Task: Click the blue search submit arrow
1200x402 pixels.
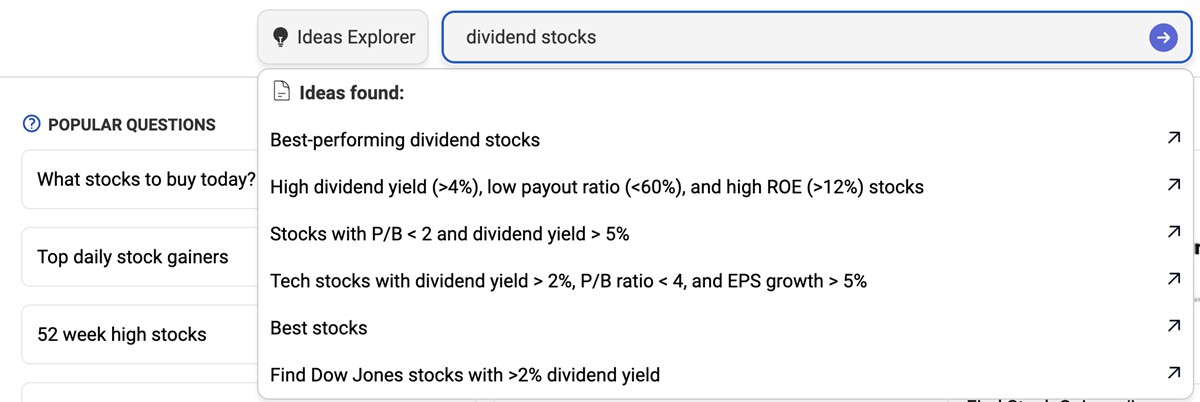Action: point(1161,37)
